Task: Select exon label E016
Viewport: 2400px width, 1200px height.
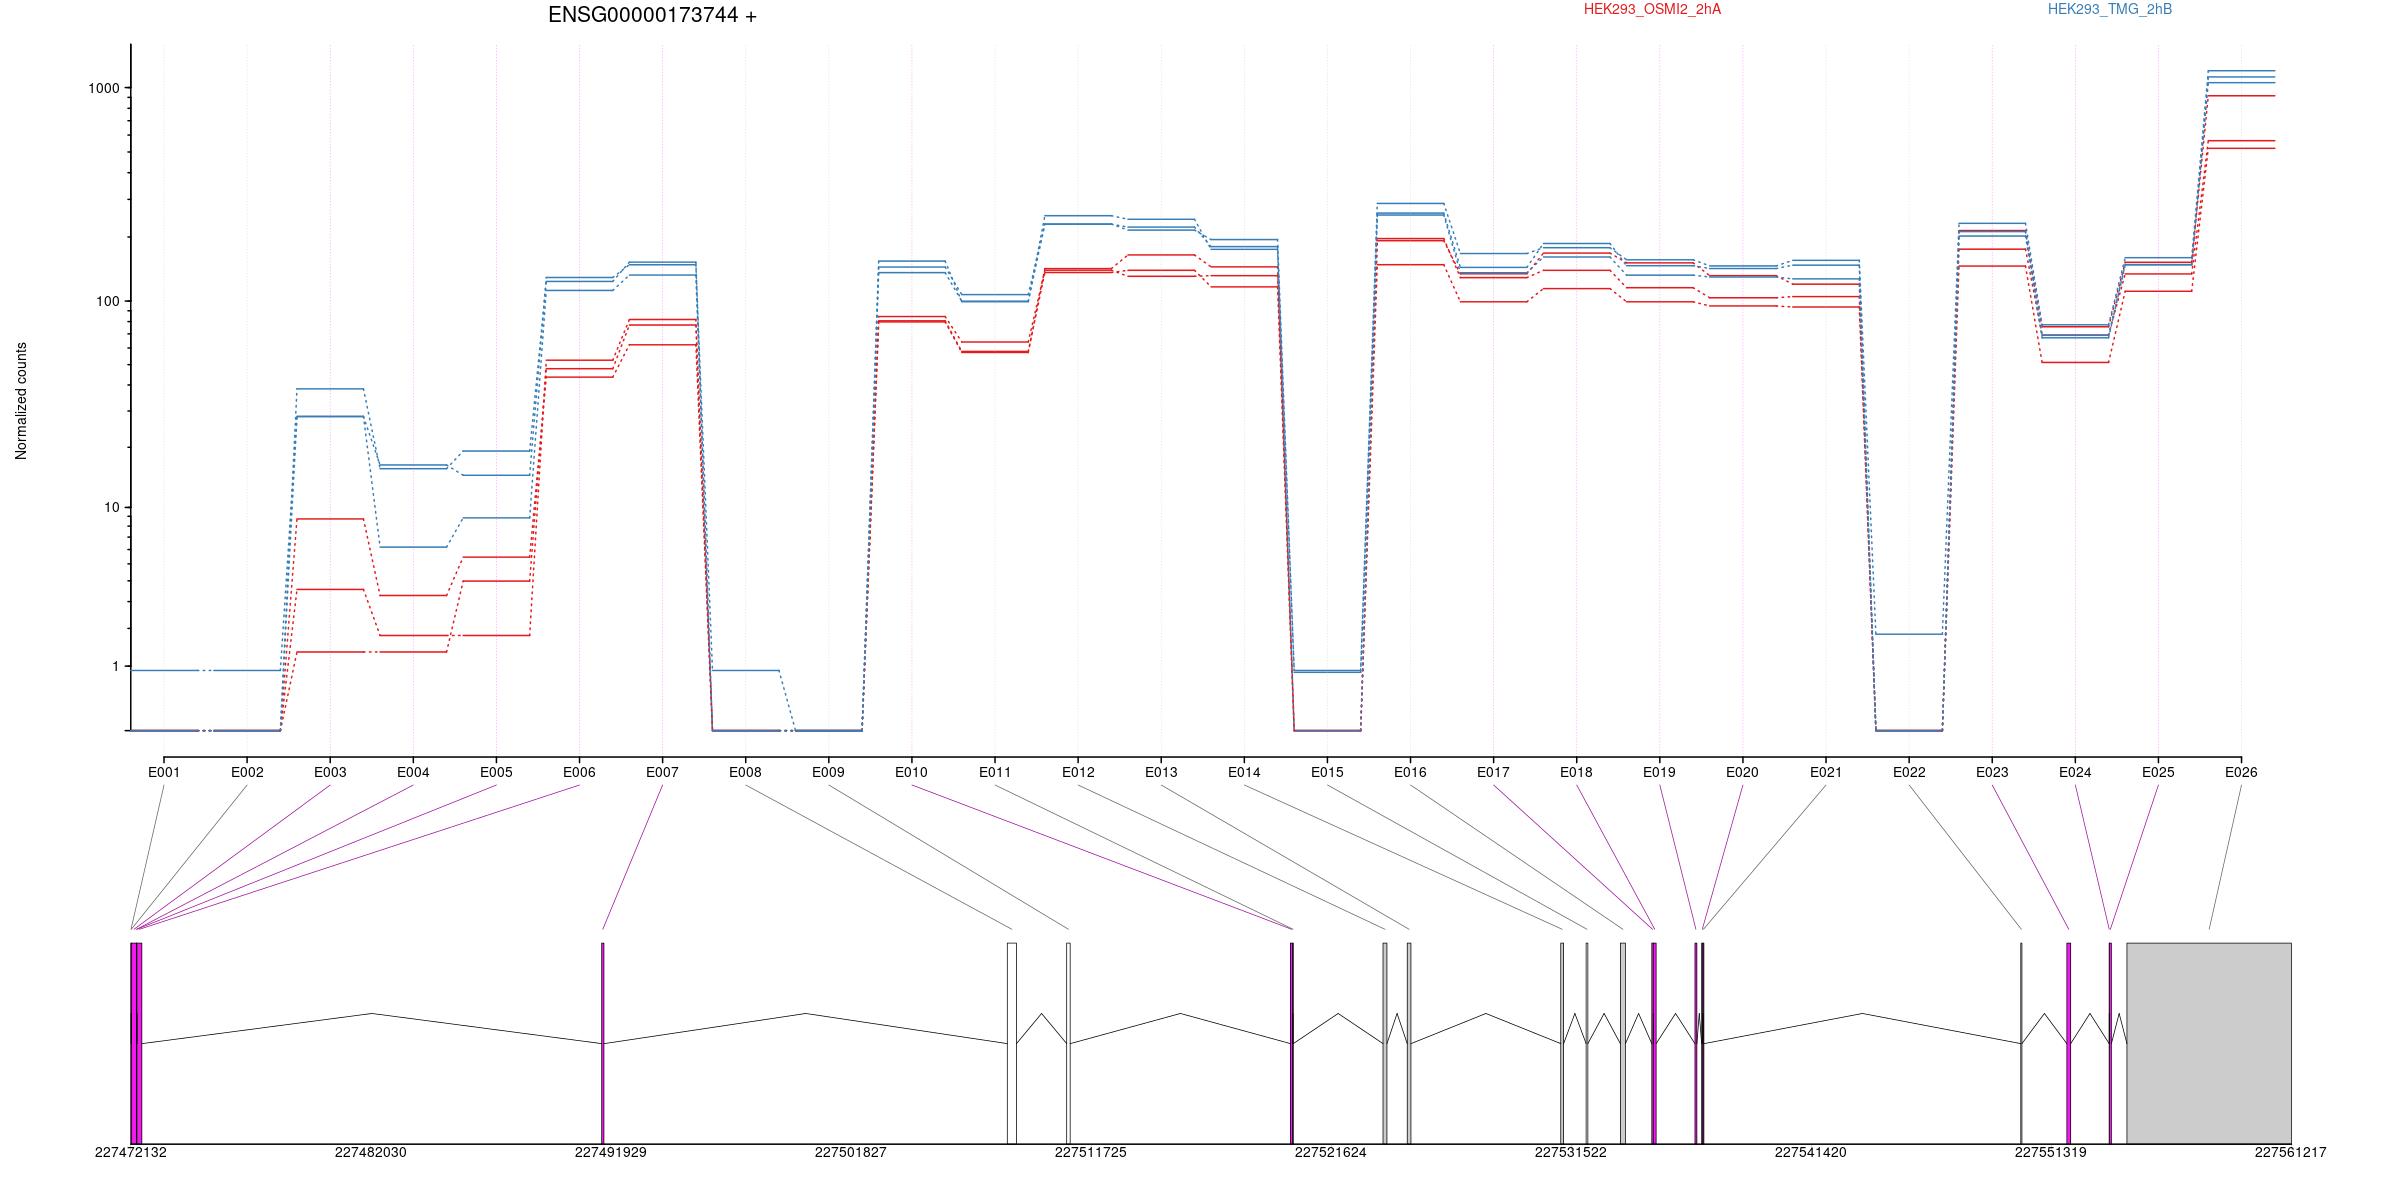Action: 1410,772
